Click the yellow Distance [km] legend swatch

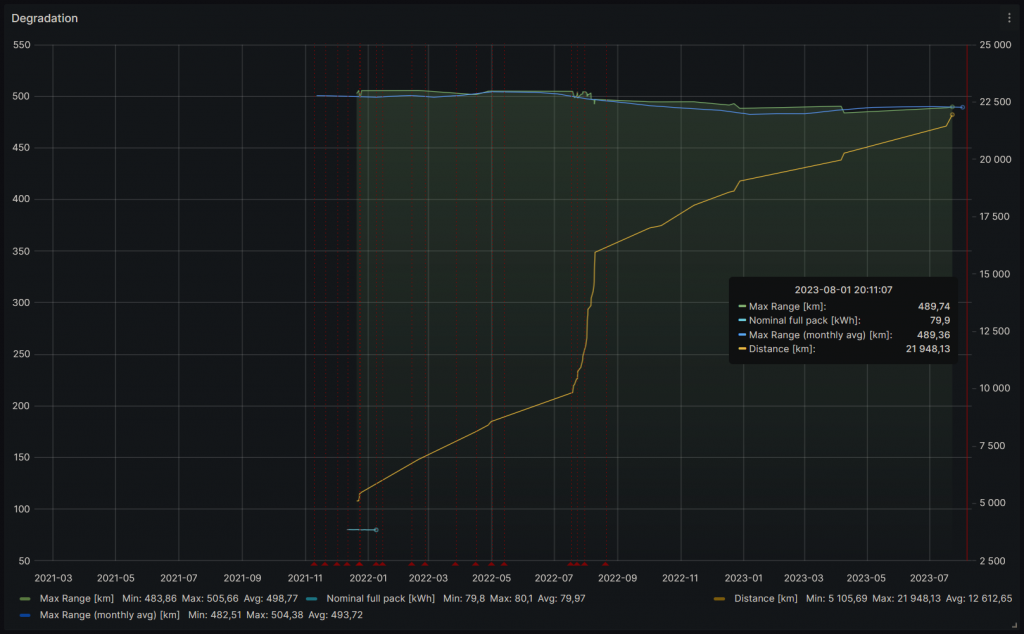pyautogui.click(x=719, y=598)
